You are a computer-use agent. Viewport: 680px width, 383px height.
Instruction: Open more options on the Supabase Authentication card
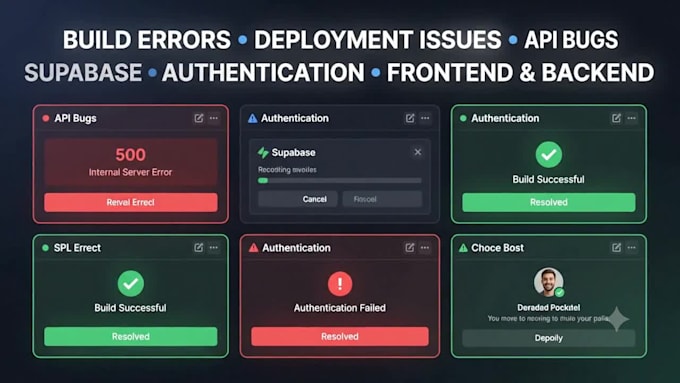(x=425, y=118)
